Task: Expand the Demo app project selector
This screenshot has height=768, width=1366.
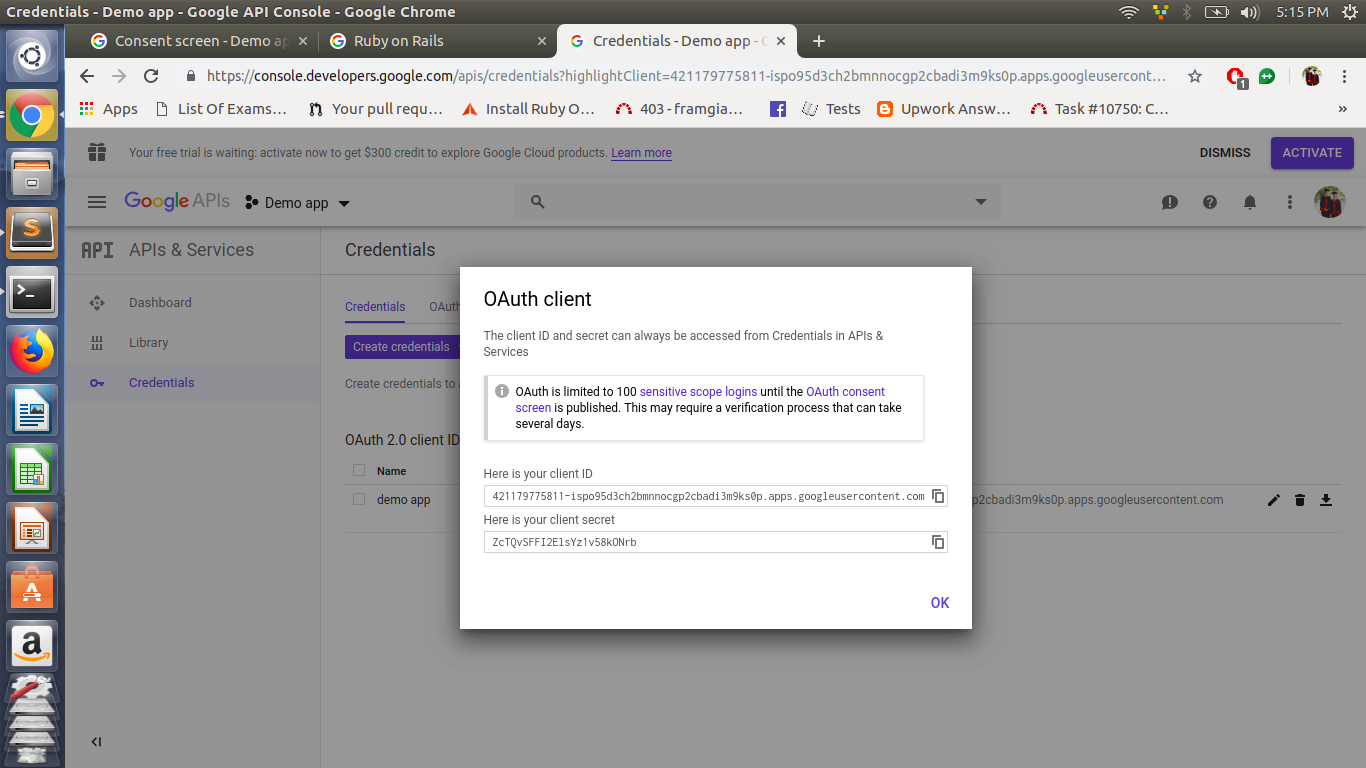Action: point(298,203)
